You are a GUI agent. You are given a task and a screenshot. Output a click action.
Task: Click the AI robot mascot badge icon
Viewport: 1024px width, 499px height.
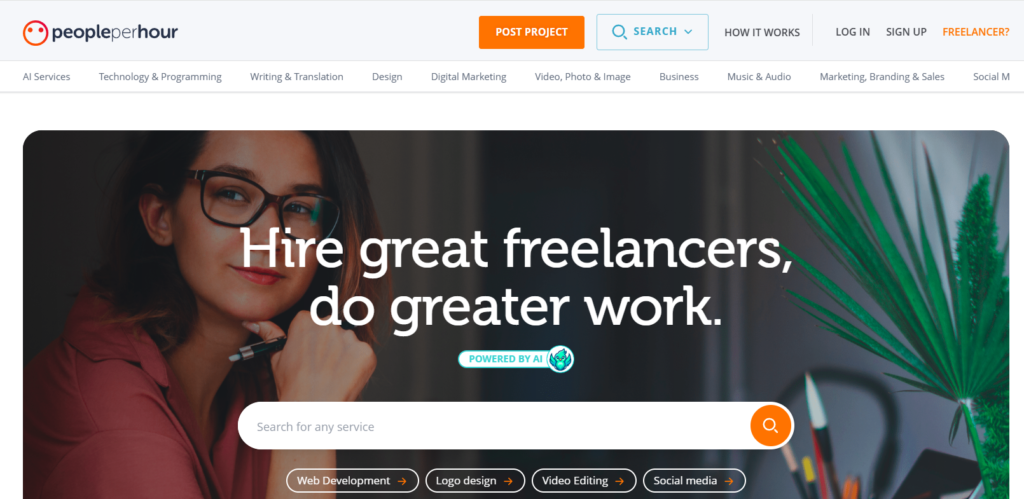coord(560,359)
